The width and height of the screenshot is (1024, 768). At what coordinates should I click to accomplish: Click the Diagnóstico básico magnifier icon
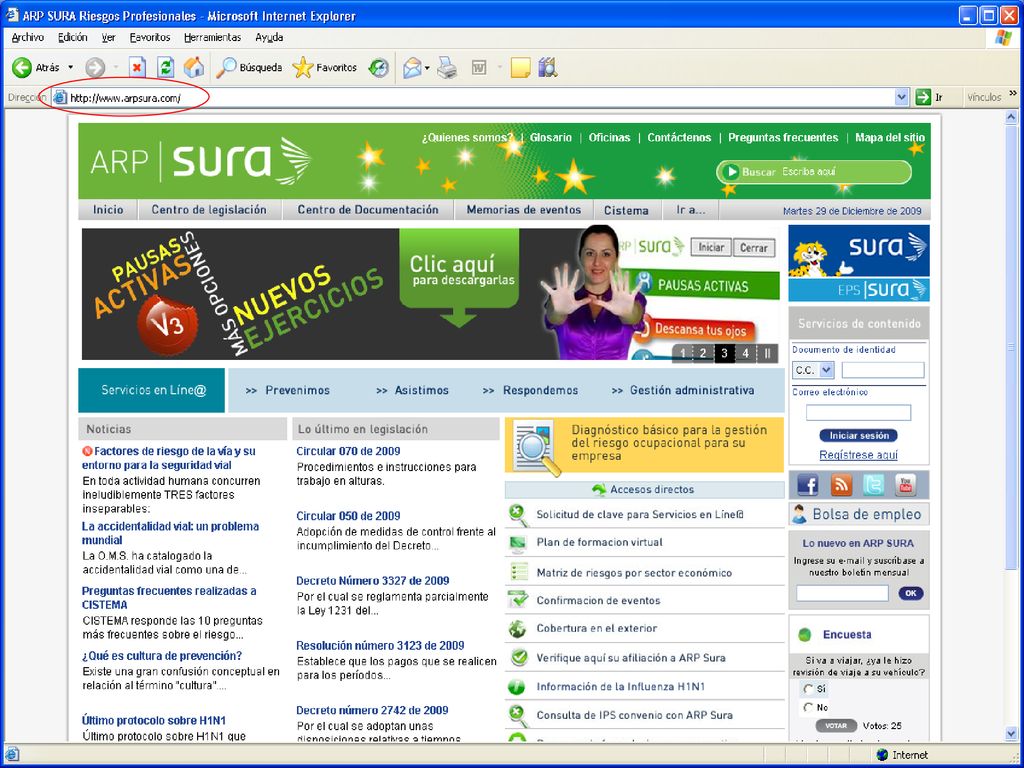[x=537, y=447]
